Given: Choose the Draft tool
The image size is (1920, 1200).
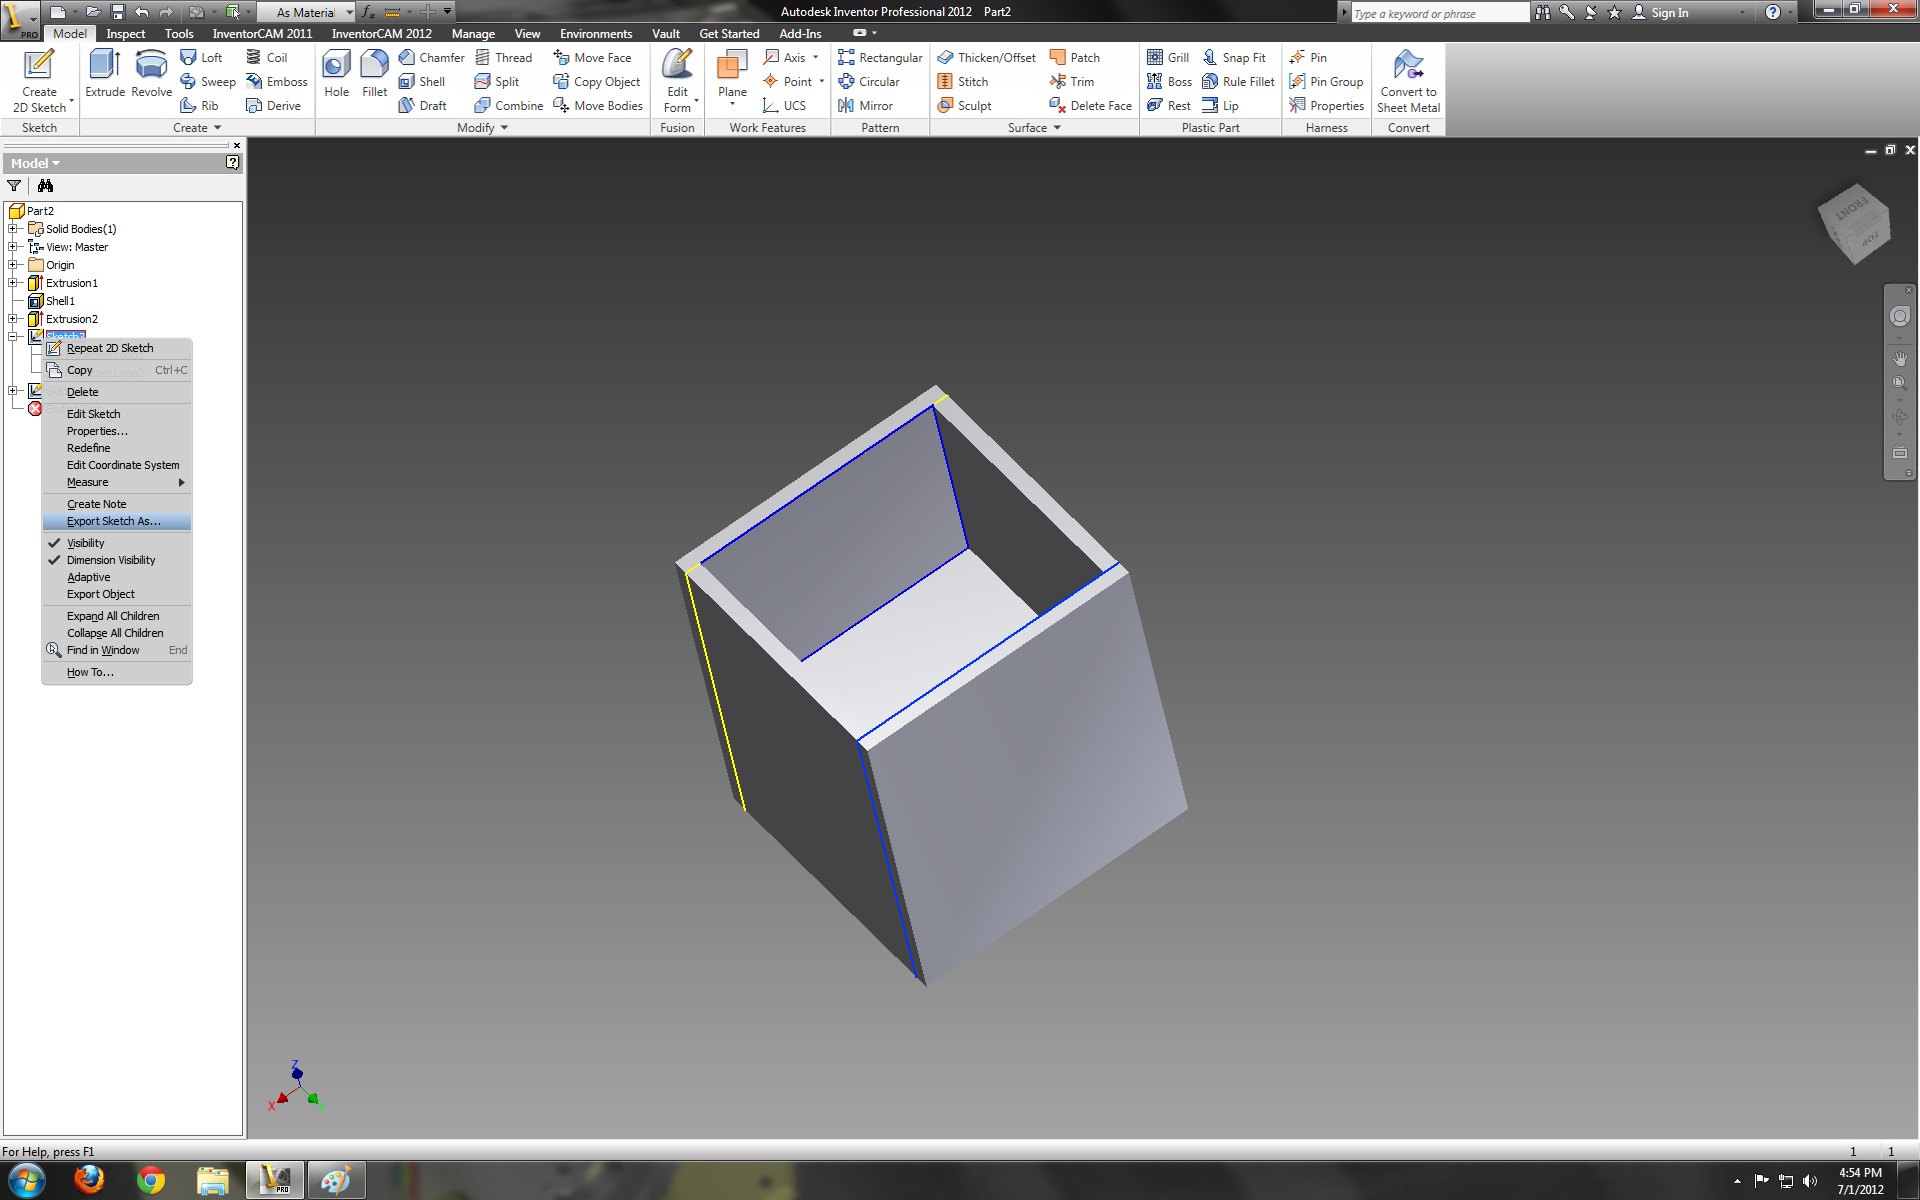Looking at the screenshot, I should point(423,106).
